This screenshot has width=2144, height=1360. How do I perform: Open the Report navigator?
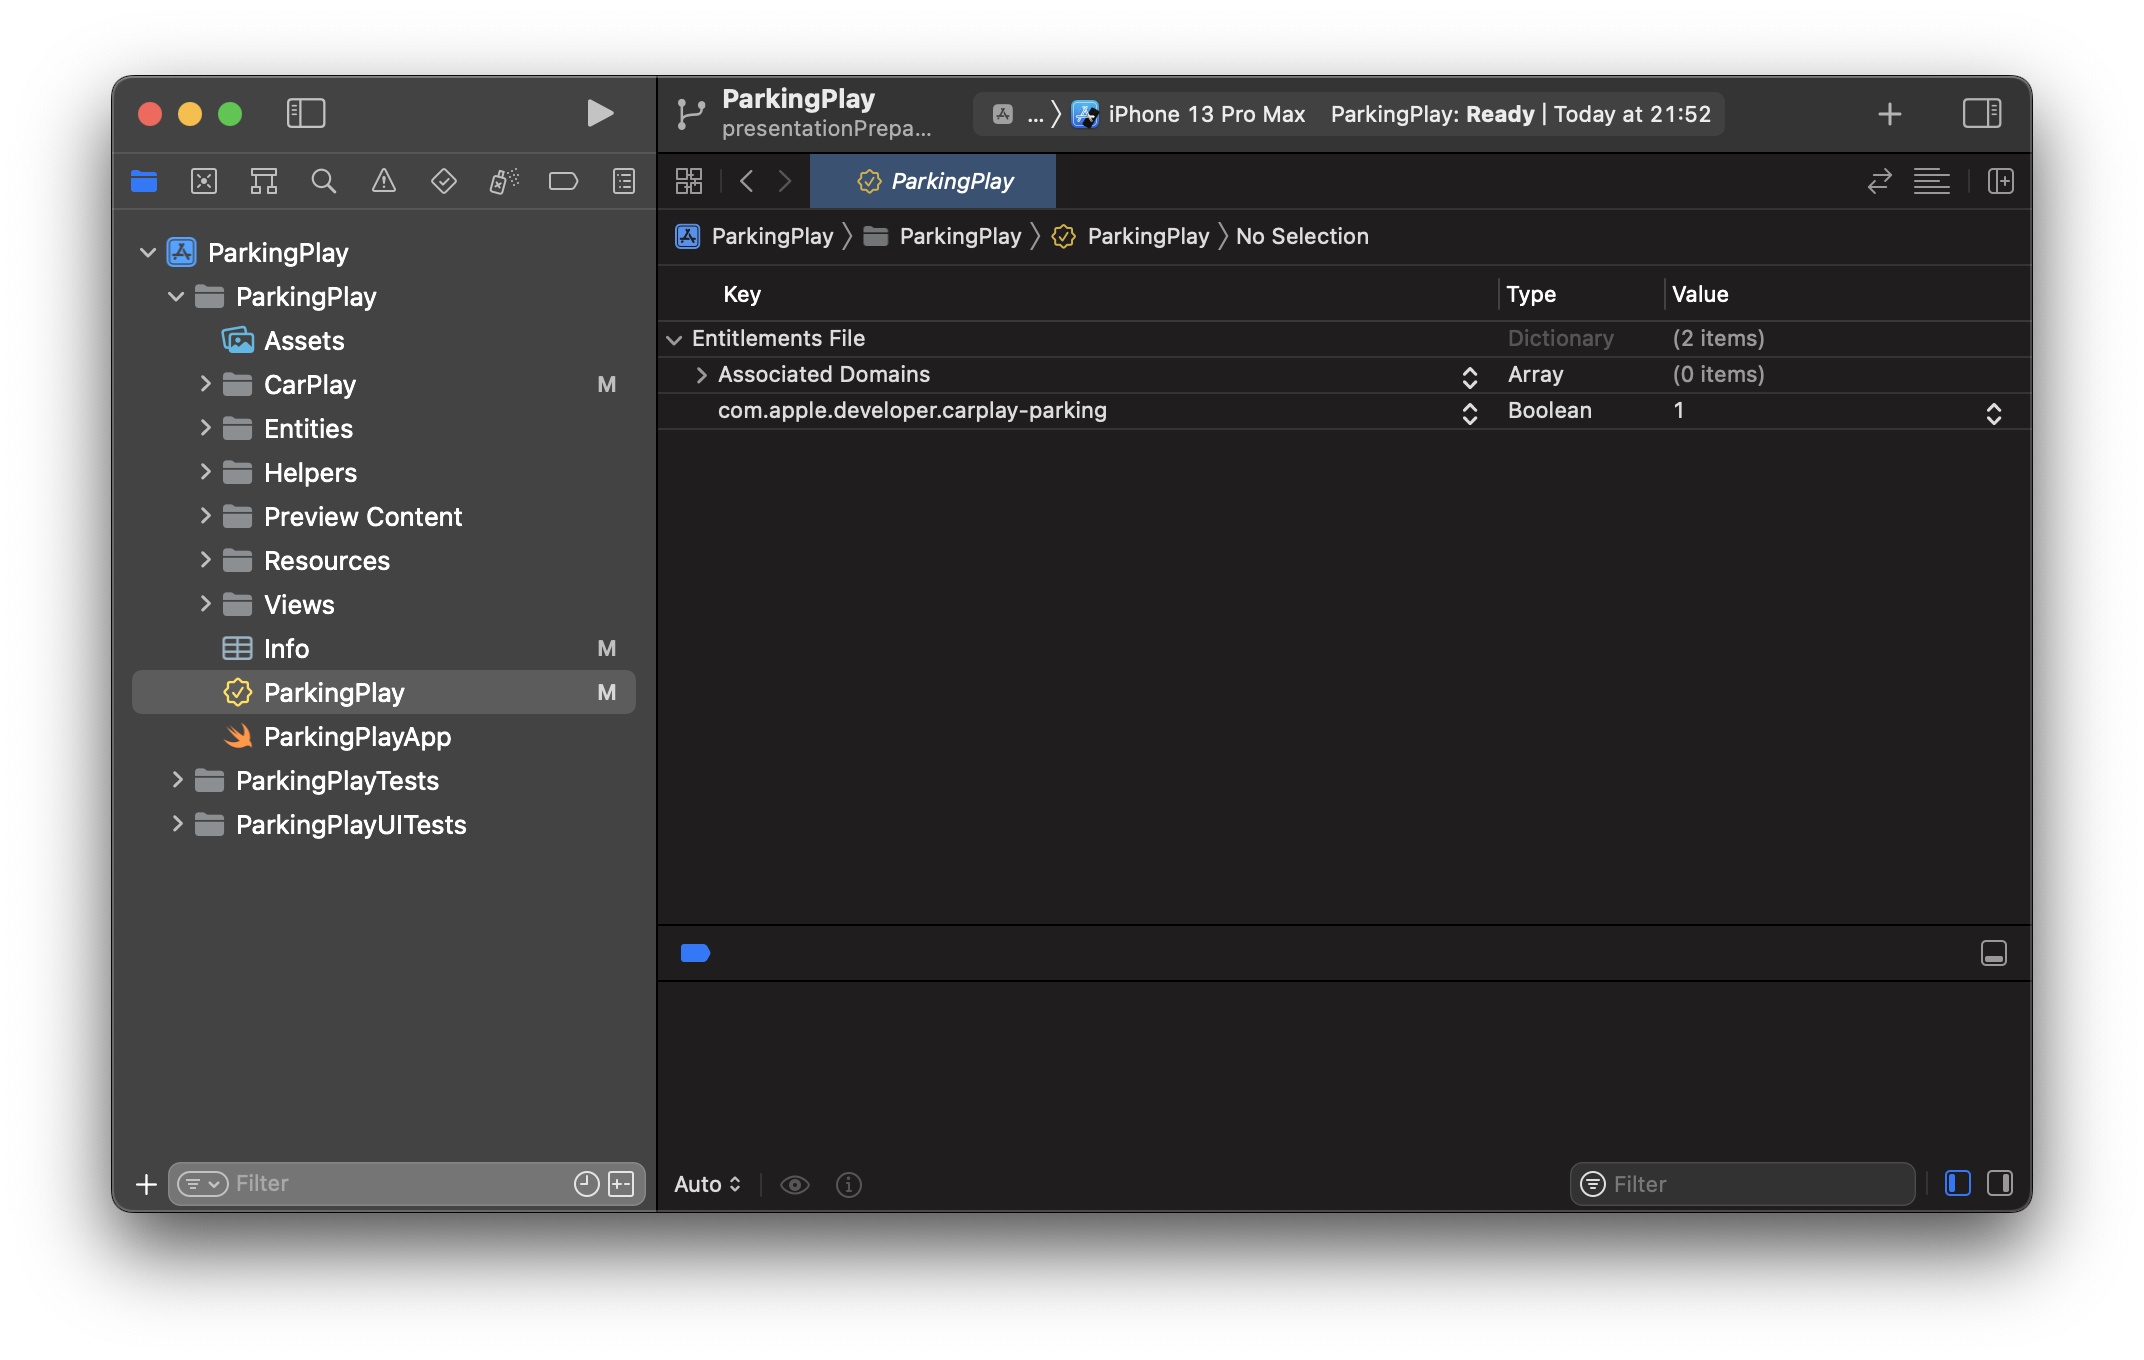point(624,181)
